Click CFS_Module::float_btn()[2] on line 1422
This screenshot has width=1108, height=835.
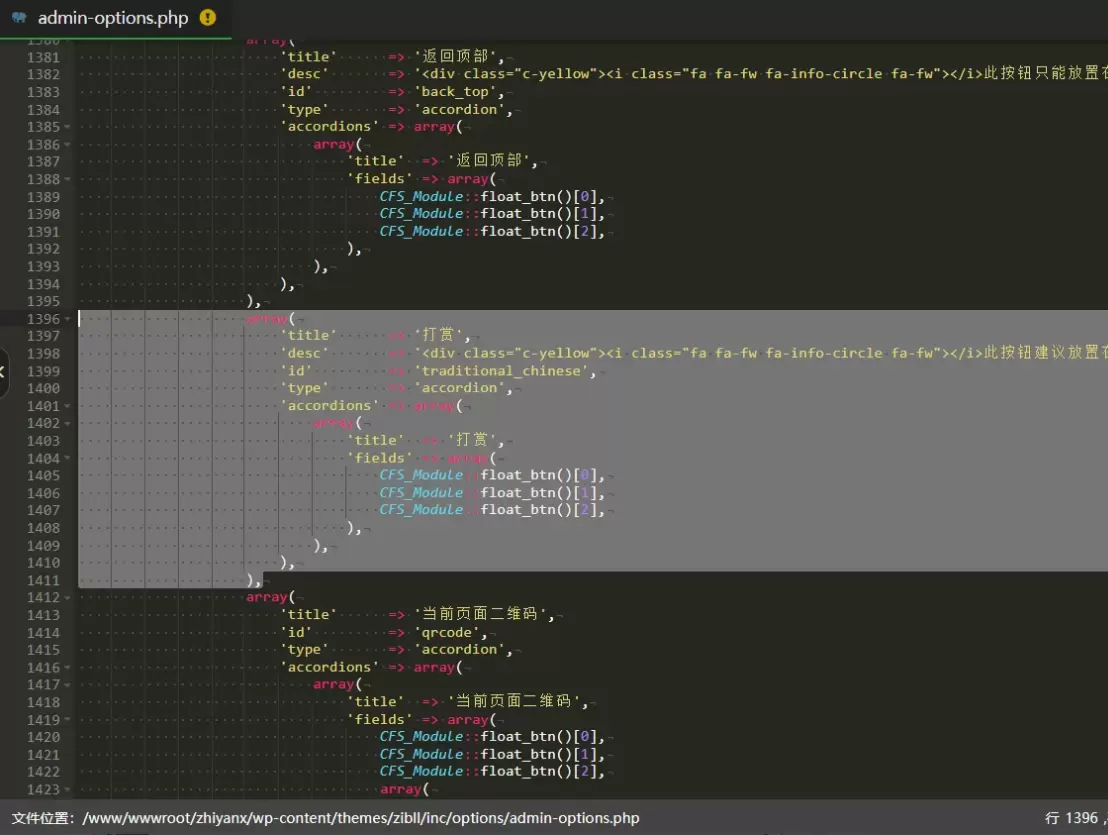pyautogui.click(x=488, y=771)
